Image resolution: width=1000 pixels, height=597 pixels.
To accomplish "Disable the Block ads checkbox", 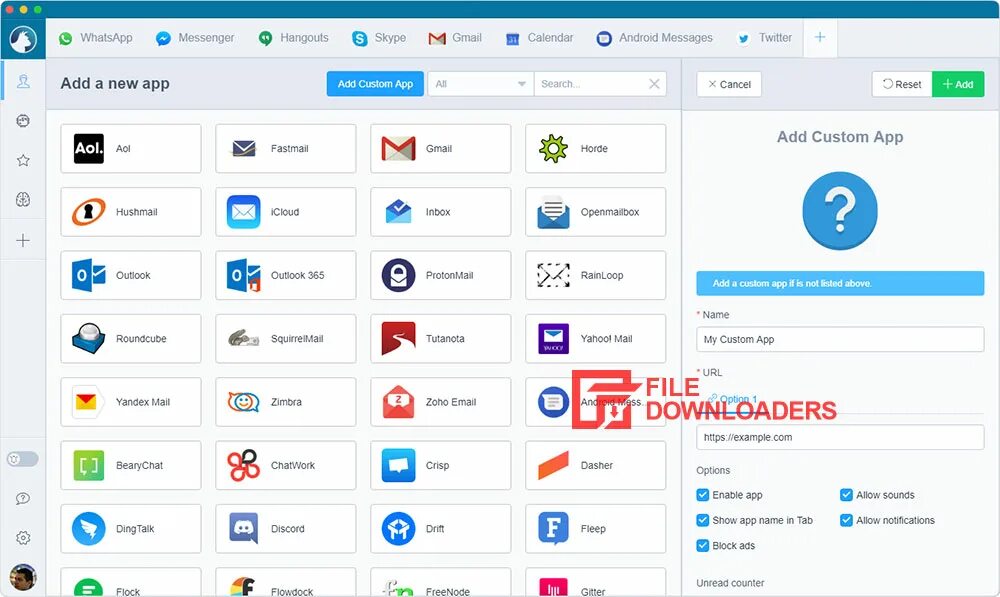I will pyautogui.click(x=703, y=546).
